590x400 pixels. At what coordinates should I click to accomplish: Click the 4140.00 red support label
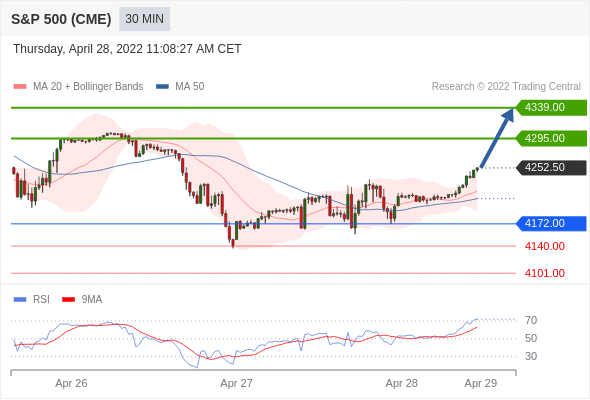544,246
